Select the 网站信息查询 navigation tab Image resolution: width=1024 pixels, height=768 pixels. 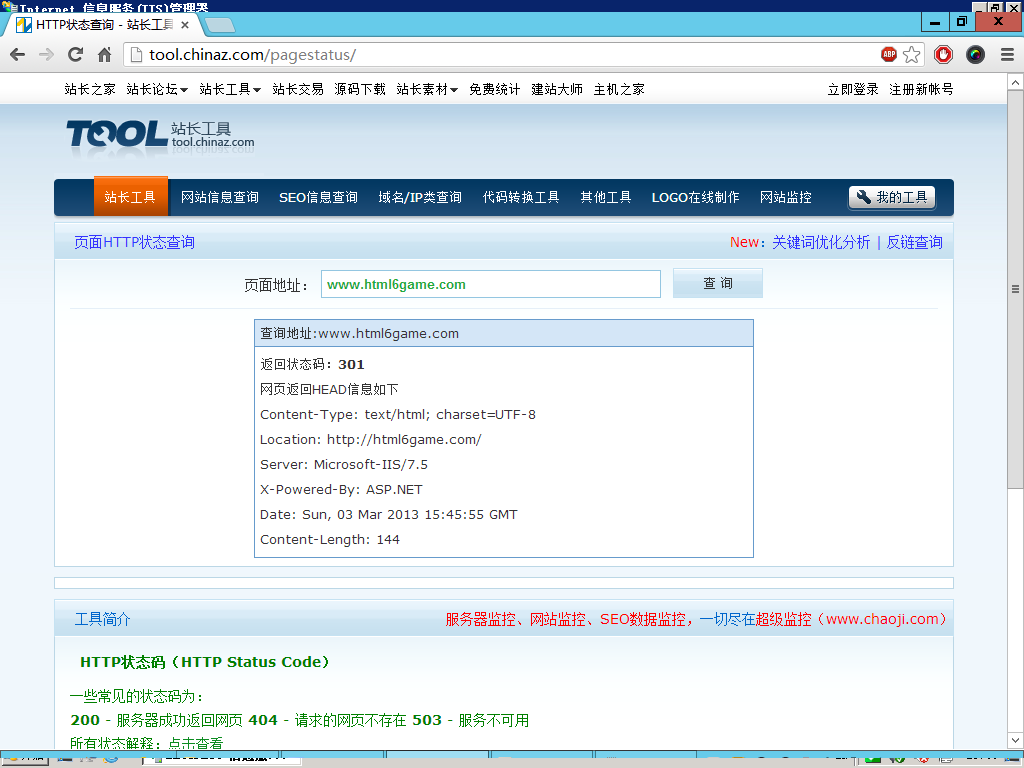coord(219,197)
